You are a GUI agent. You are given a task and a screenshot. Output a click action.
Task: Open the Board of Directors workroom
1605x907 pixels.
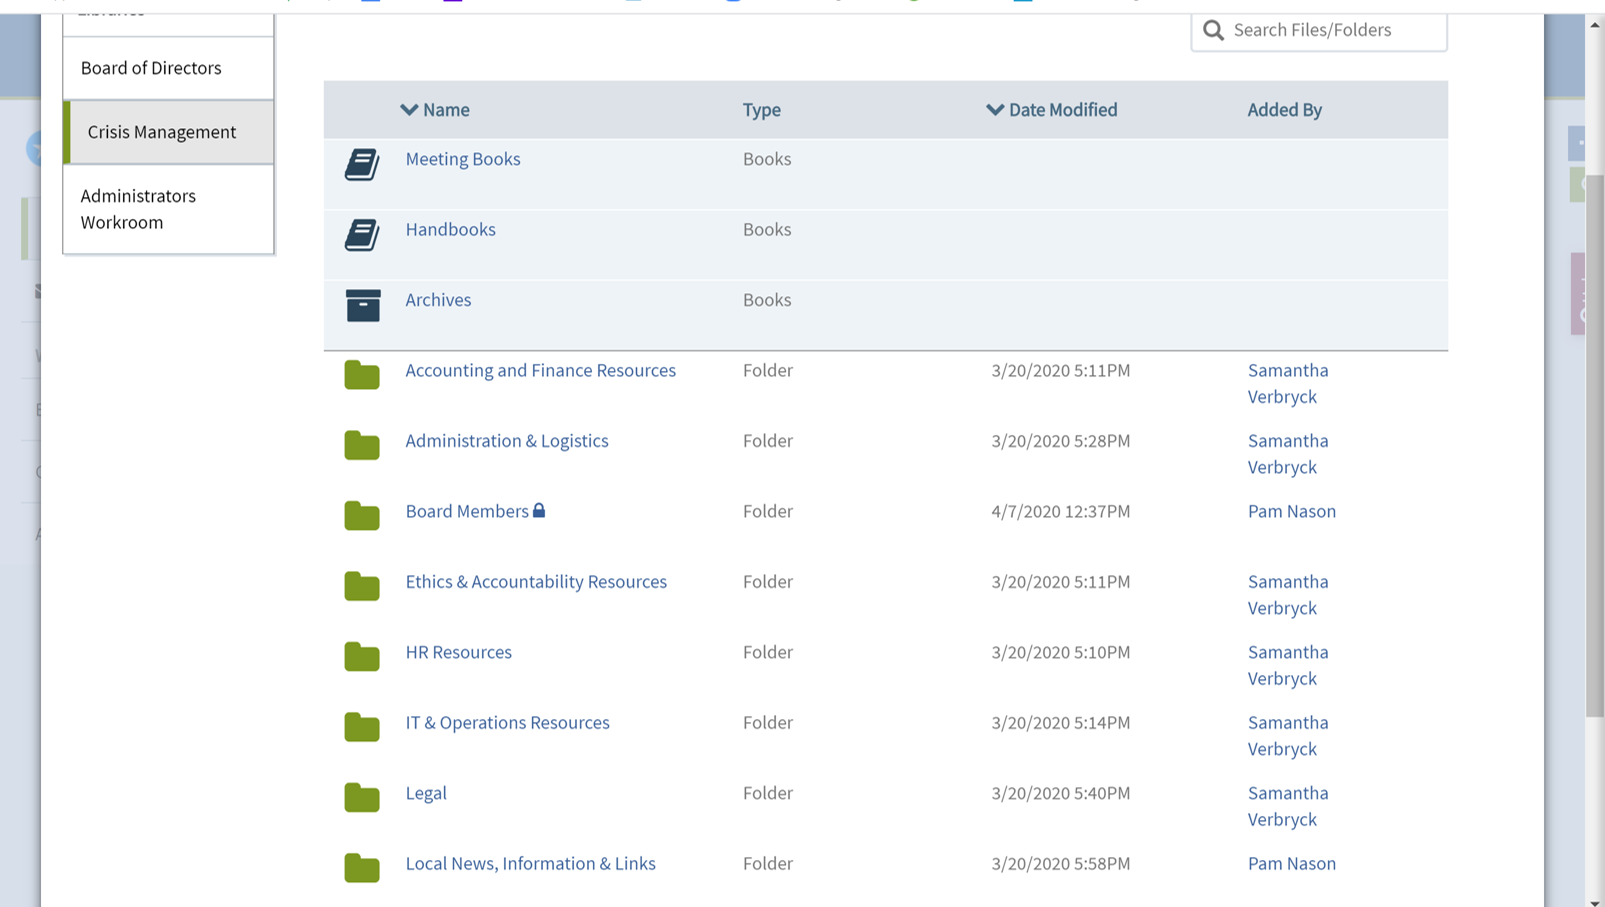click(x=151, y=68)
